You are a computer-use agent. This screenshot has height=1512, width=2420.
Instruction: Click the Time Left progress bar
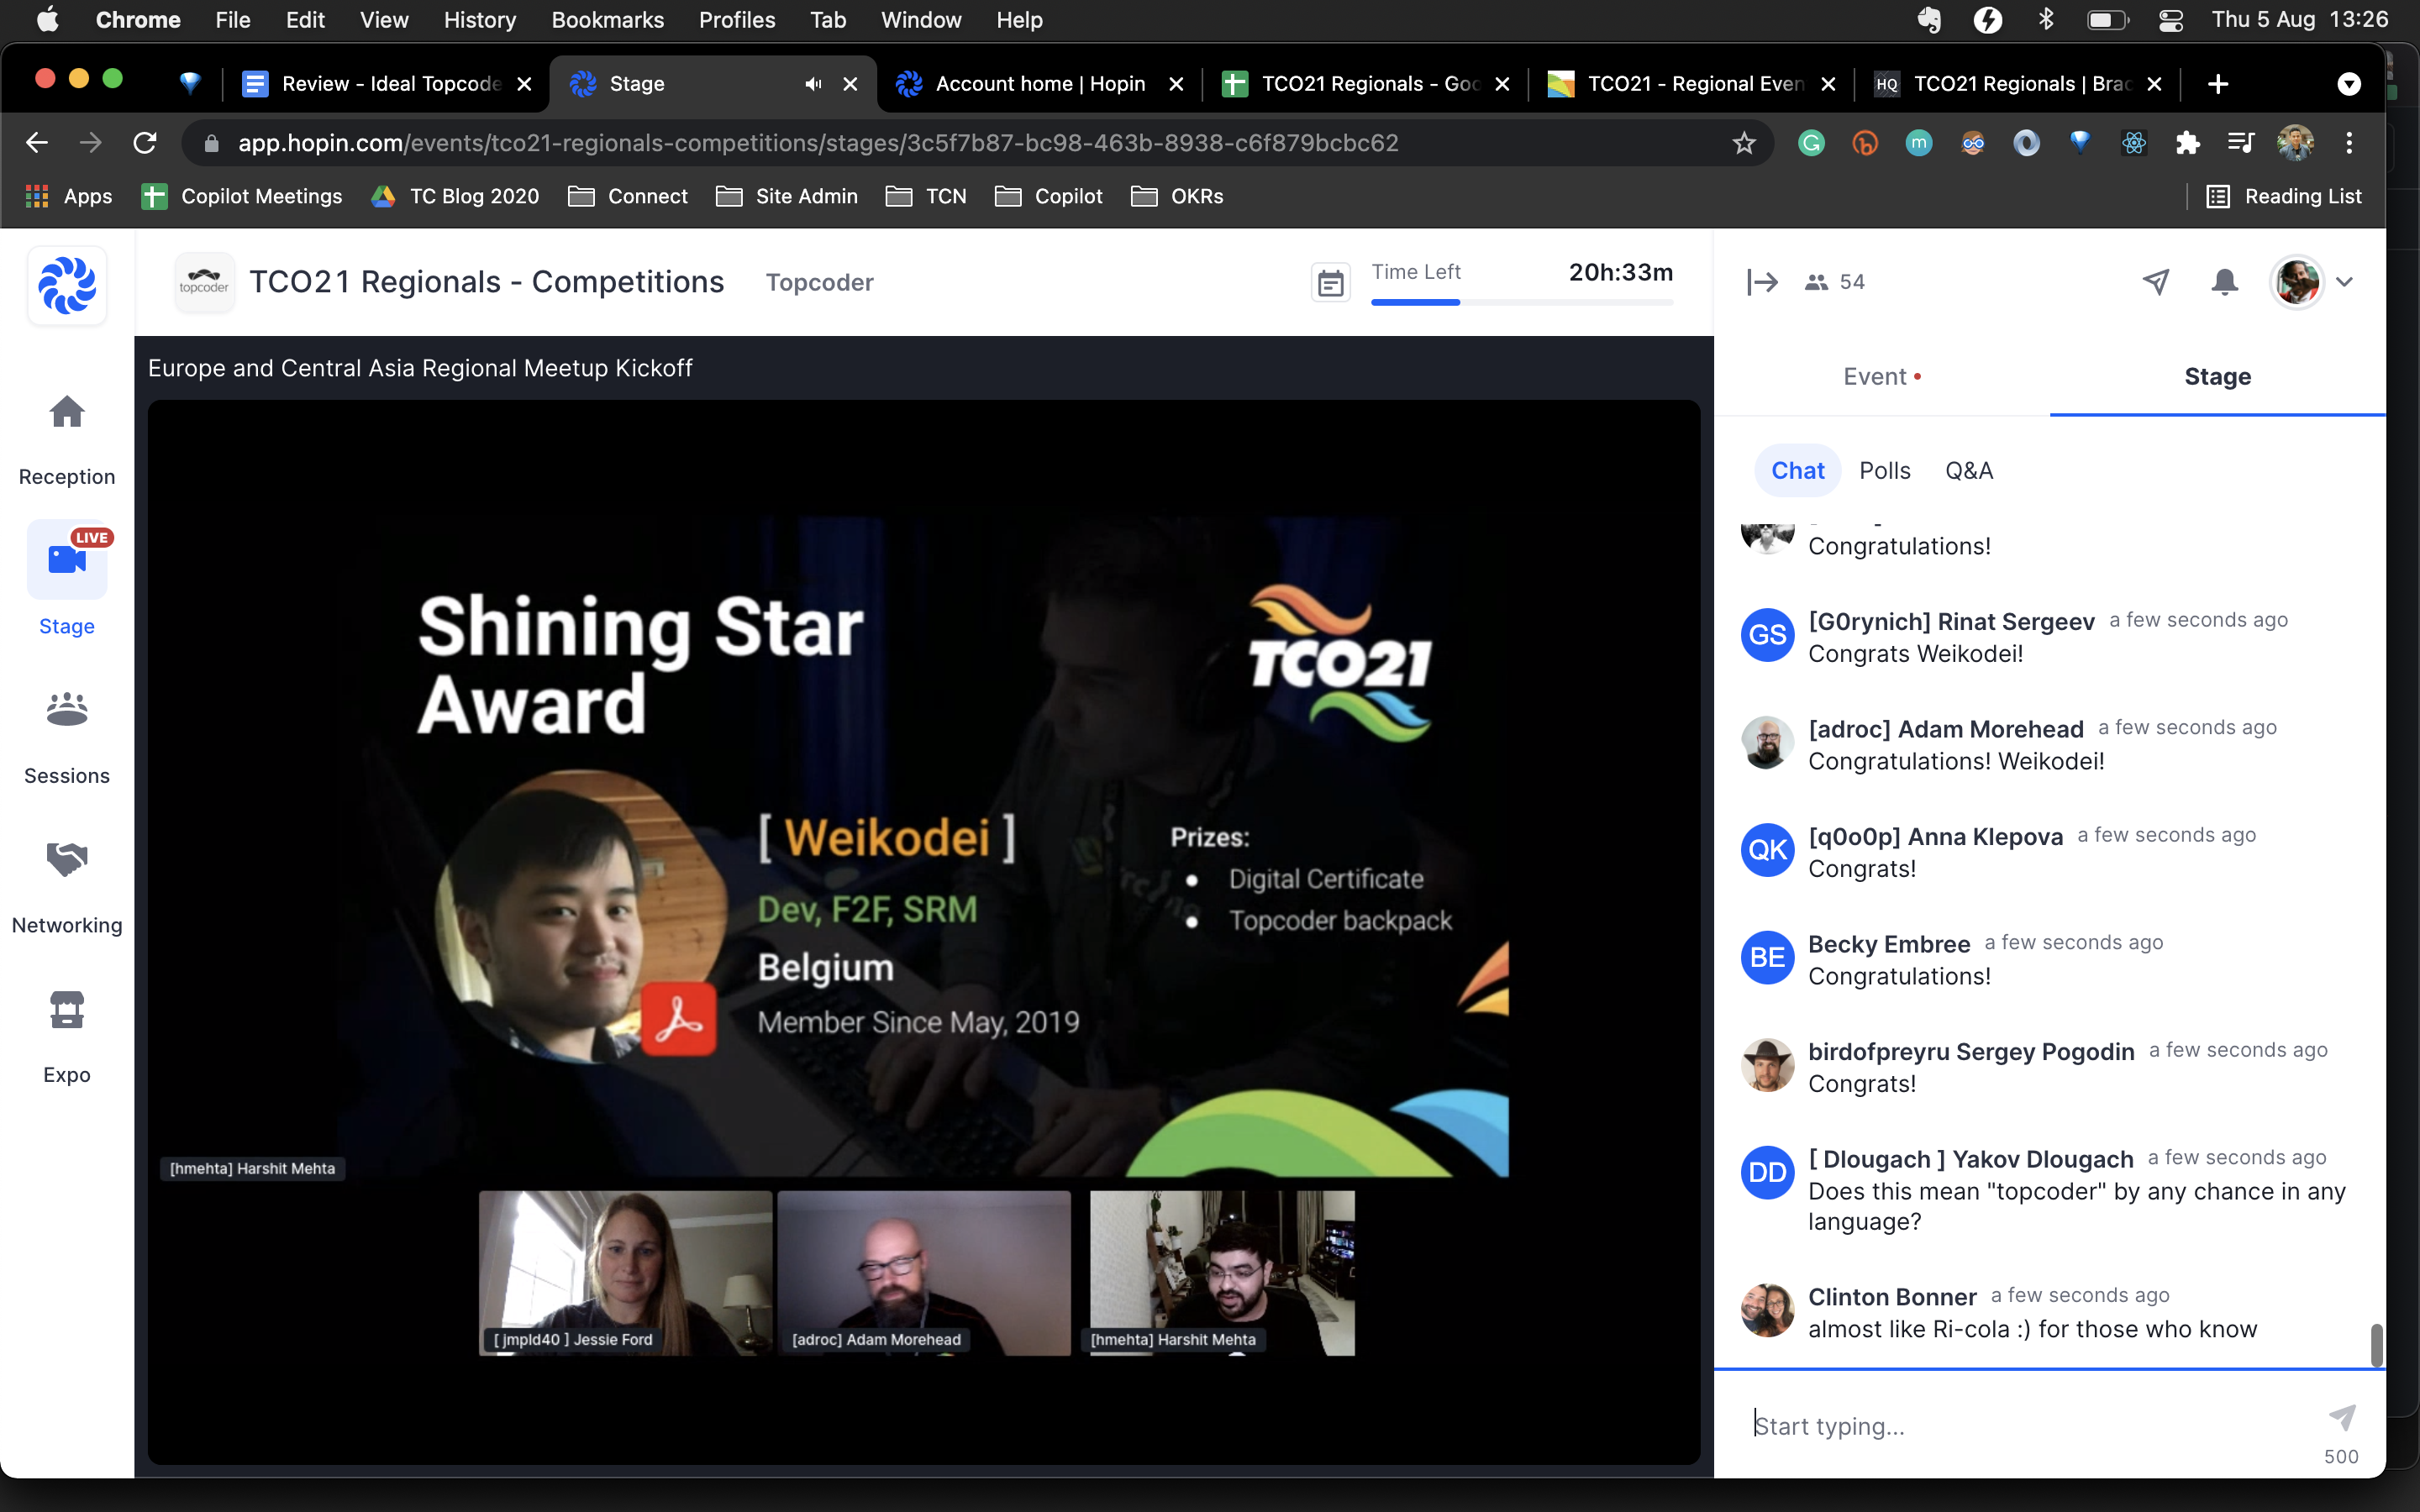pos(1521,302)
